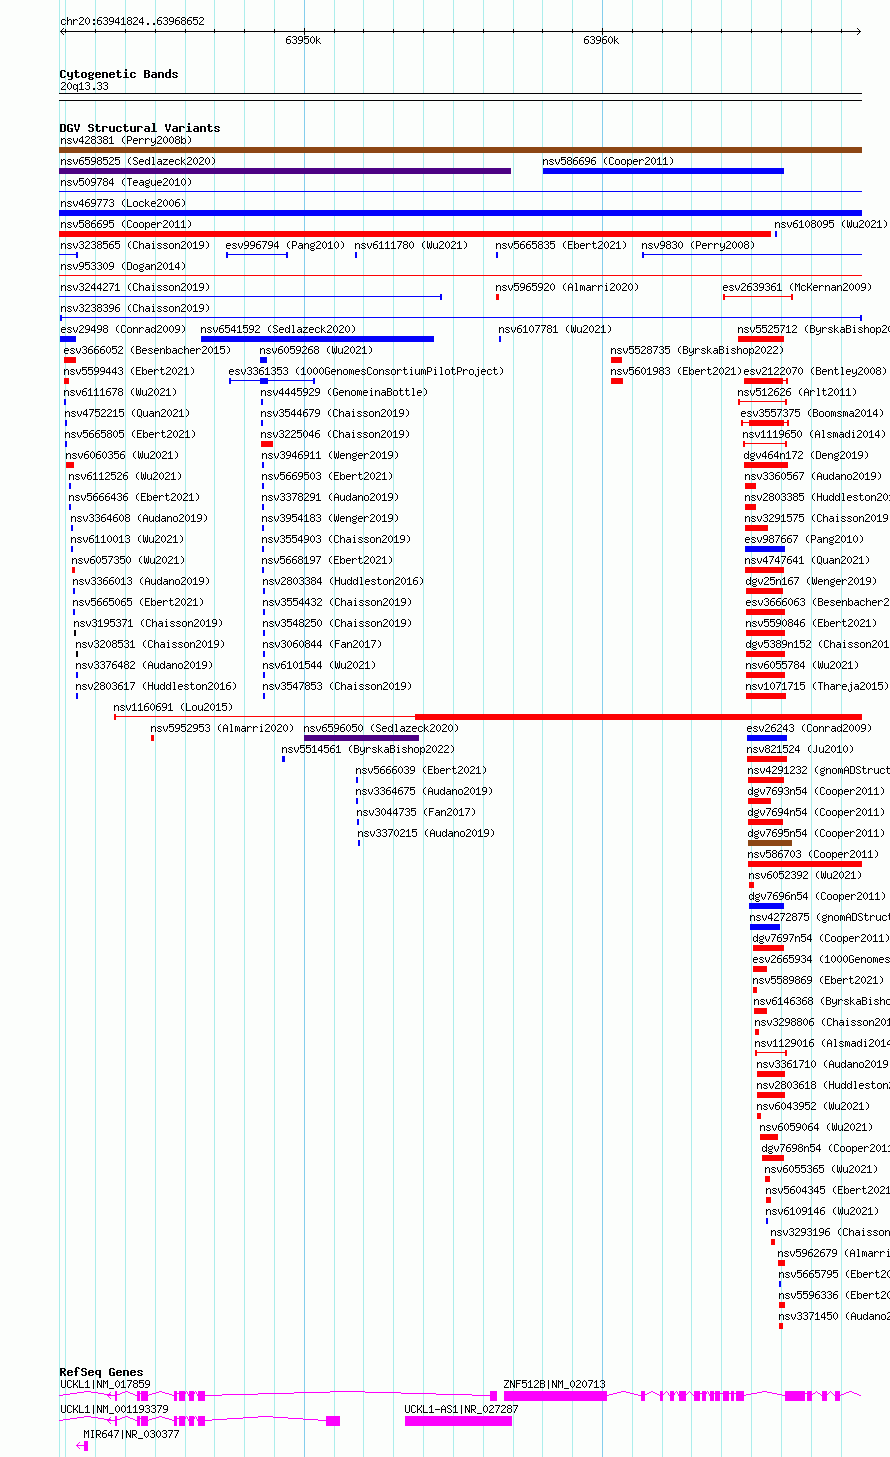
Task: Select nsv3370215 (Audano2019) label
Action: tap(426, 833)
